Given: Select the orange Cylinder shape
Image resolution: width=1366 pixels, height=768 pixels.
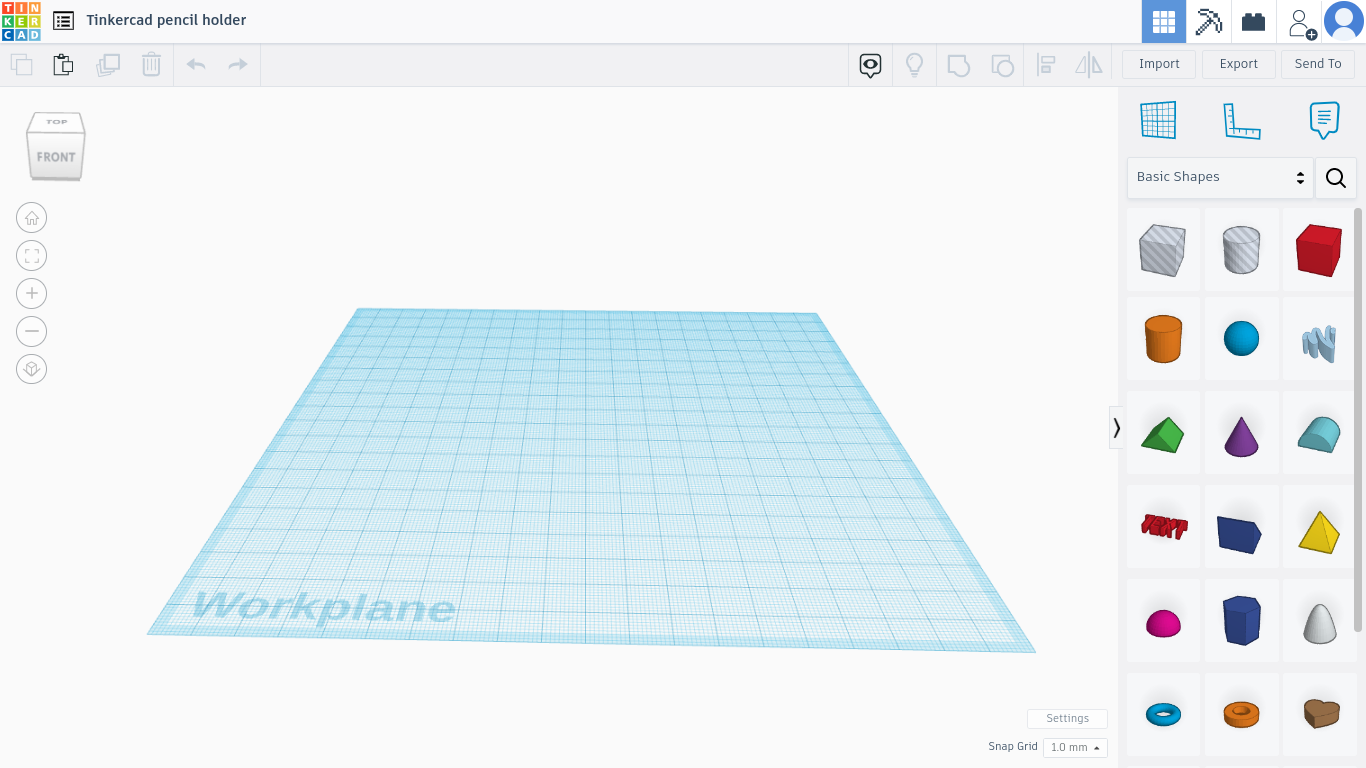Looking at the screenshot, I should pos(1163,338).
